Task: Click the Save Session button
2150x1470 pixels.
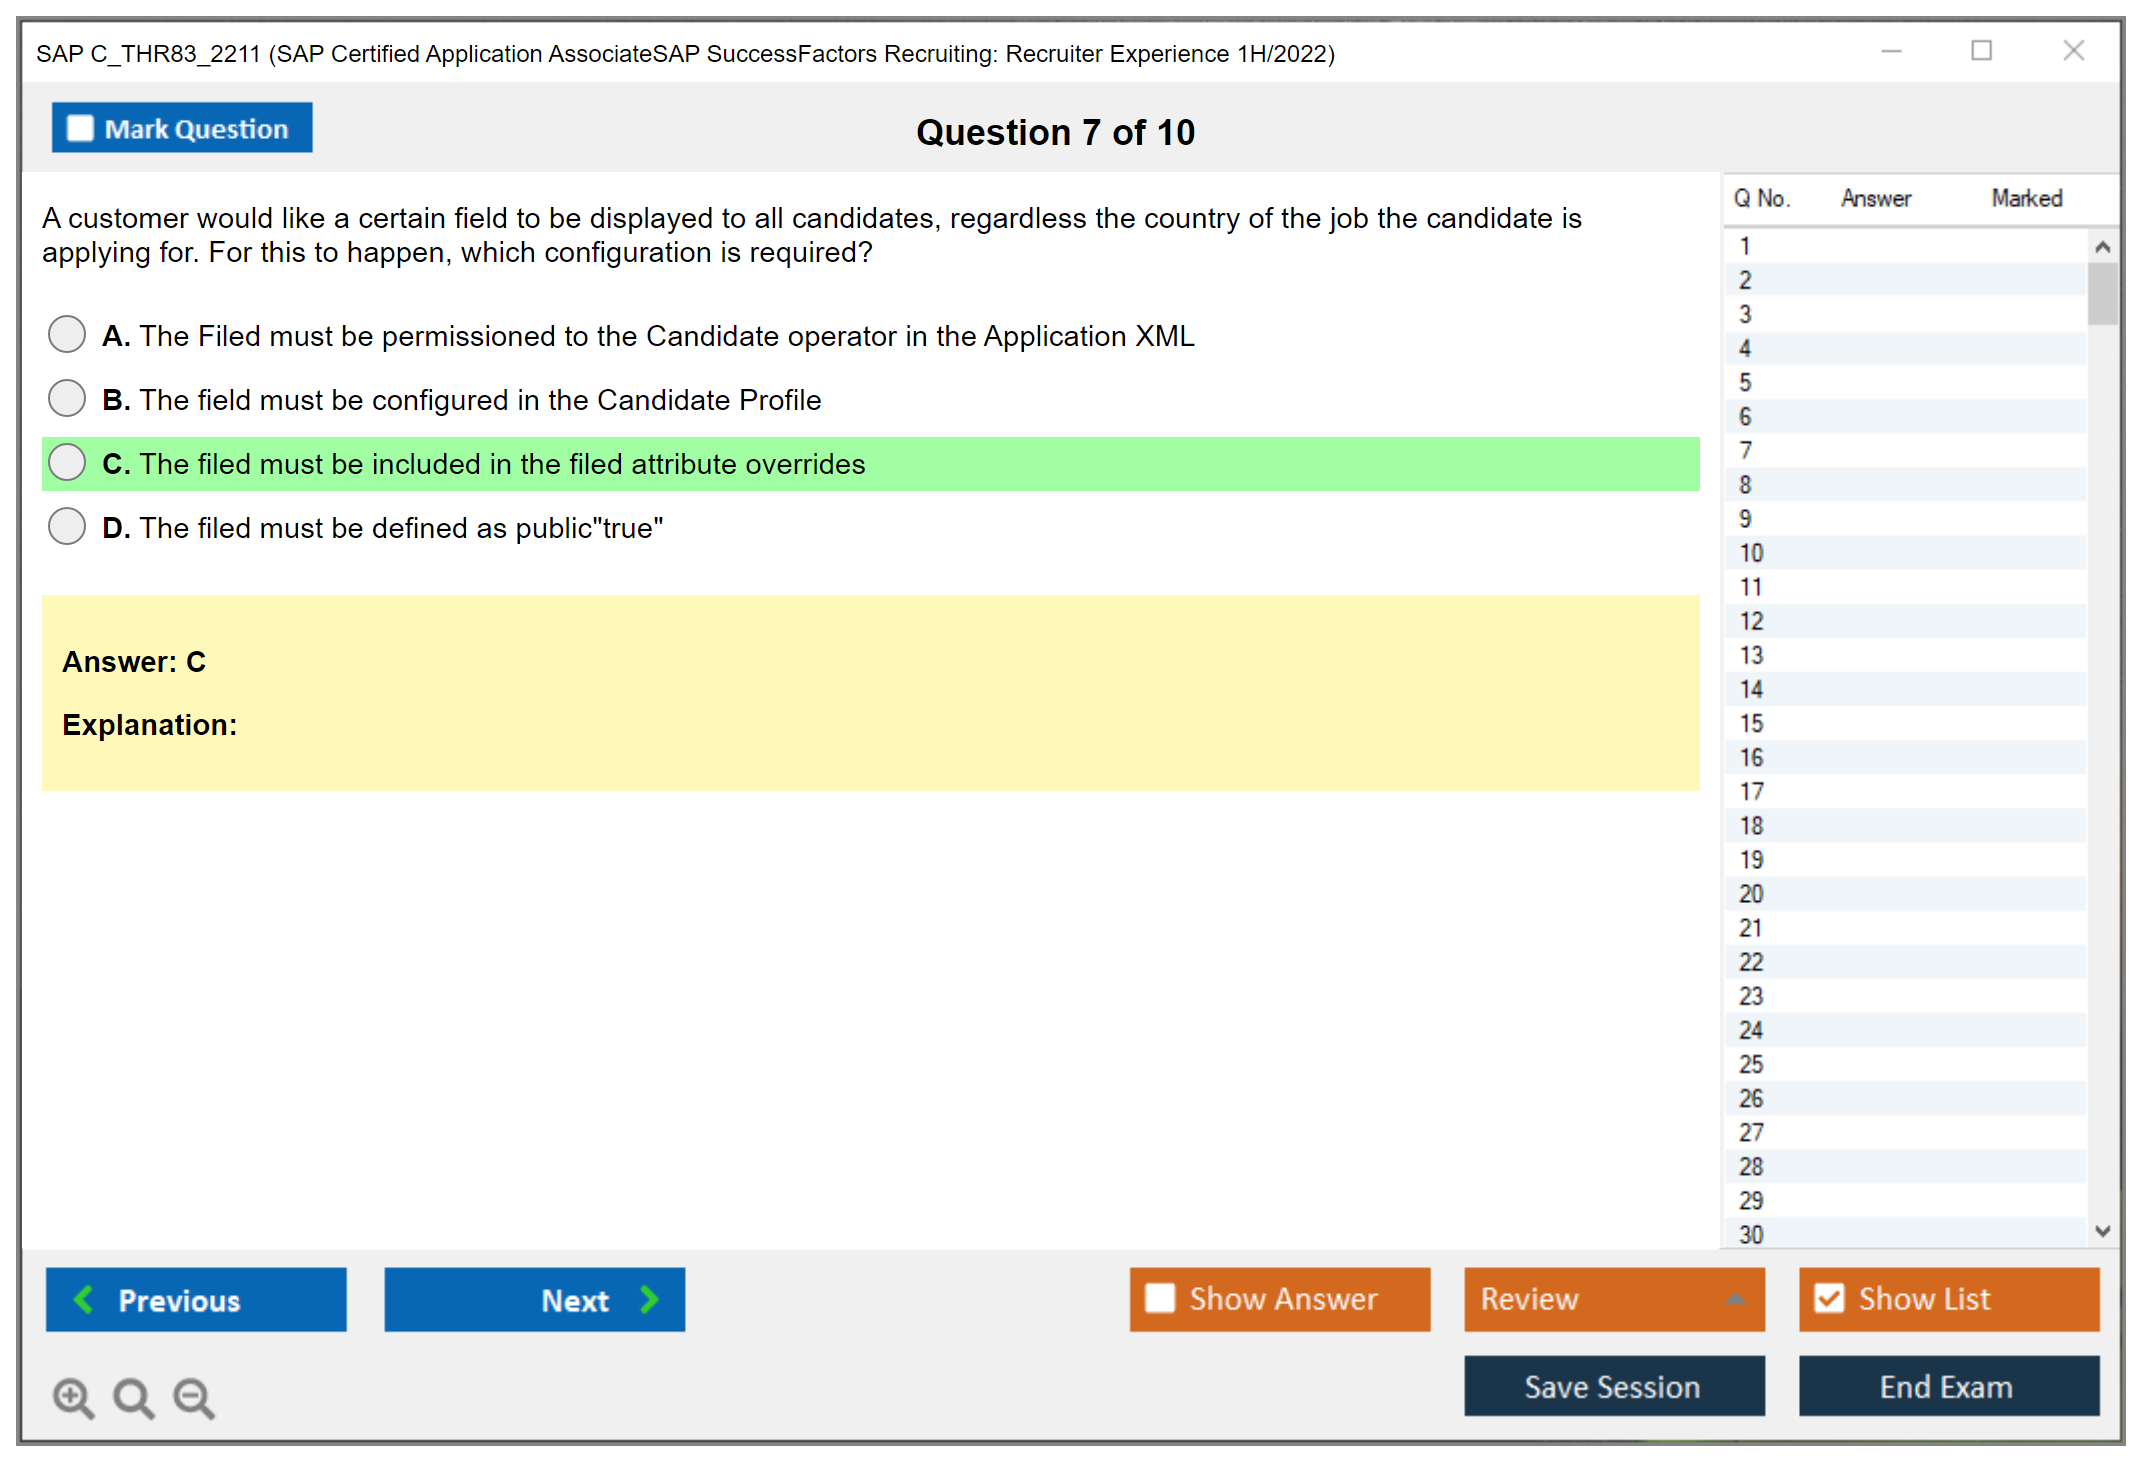Action: pyautogui.click(x=1613, y=1386)
